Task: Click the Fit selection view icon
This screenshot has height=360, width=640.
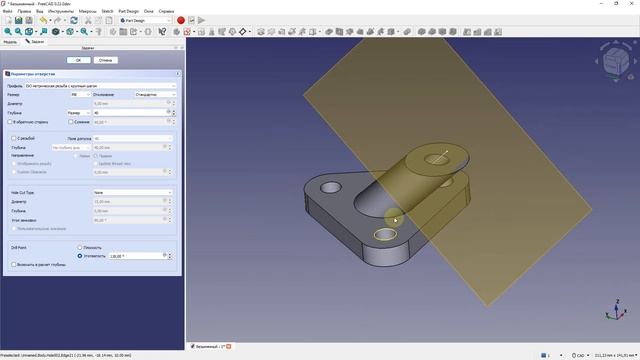Action: tap(18, 31)
